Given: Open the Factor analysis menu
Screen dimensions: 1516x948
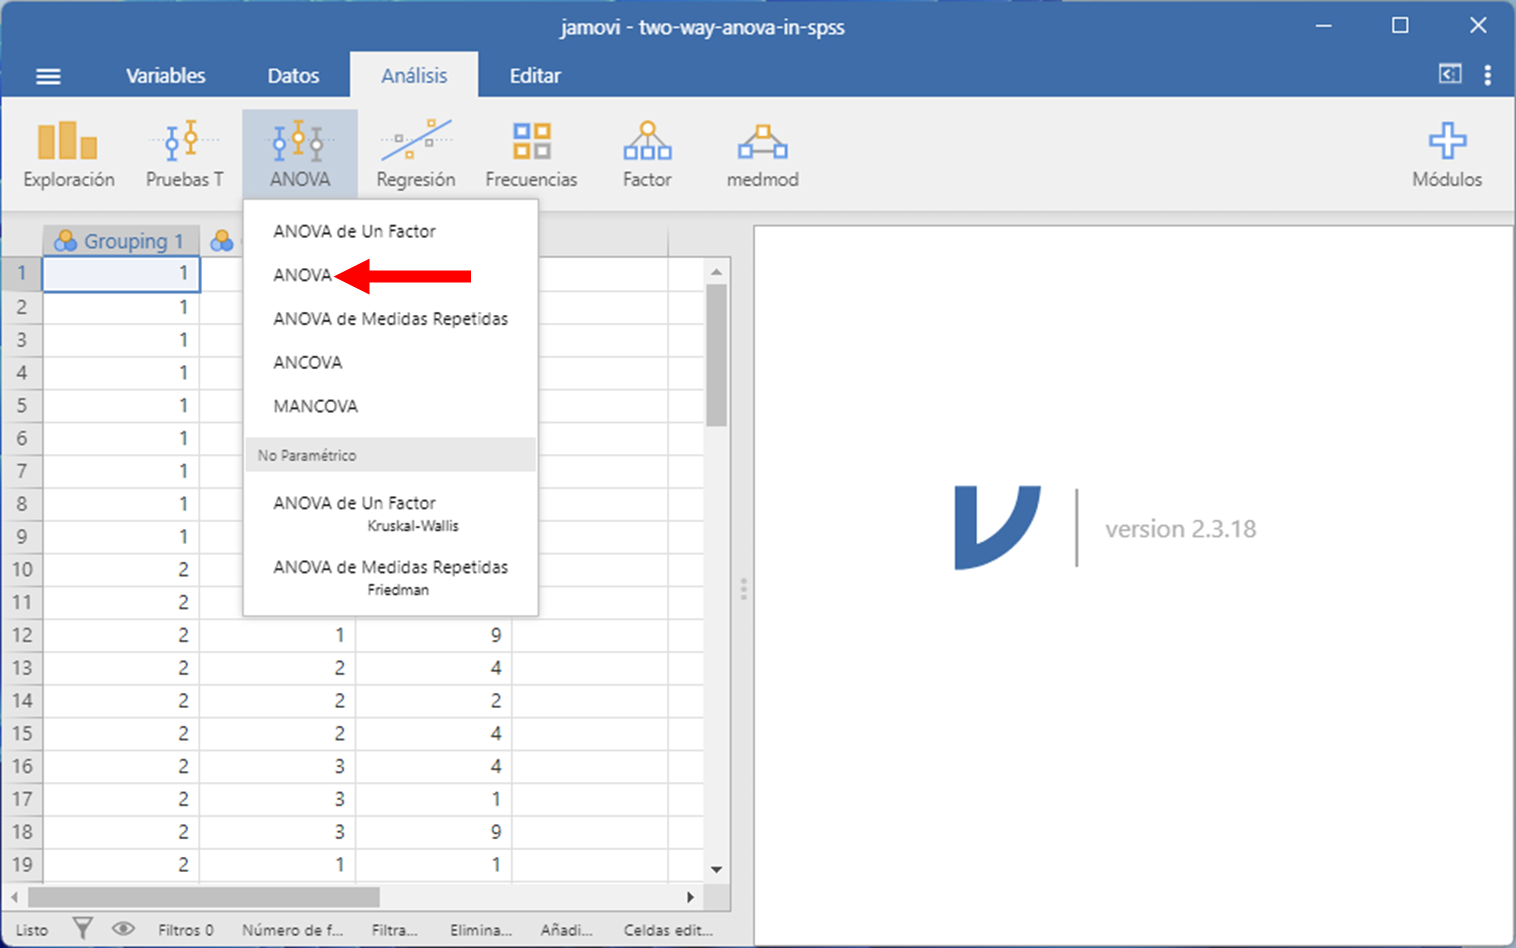Looking at the screenshot, I should [x=647, y=154].
